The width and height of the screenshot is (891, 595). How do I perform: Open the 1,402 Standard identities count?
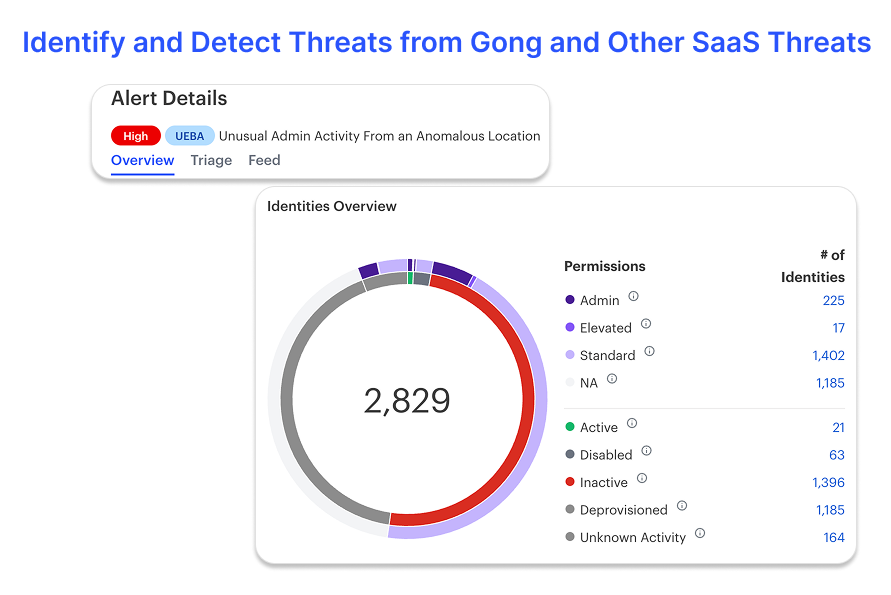pos(828,355)
